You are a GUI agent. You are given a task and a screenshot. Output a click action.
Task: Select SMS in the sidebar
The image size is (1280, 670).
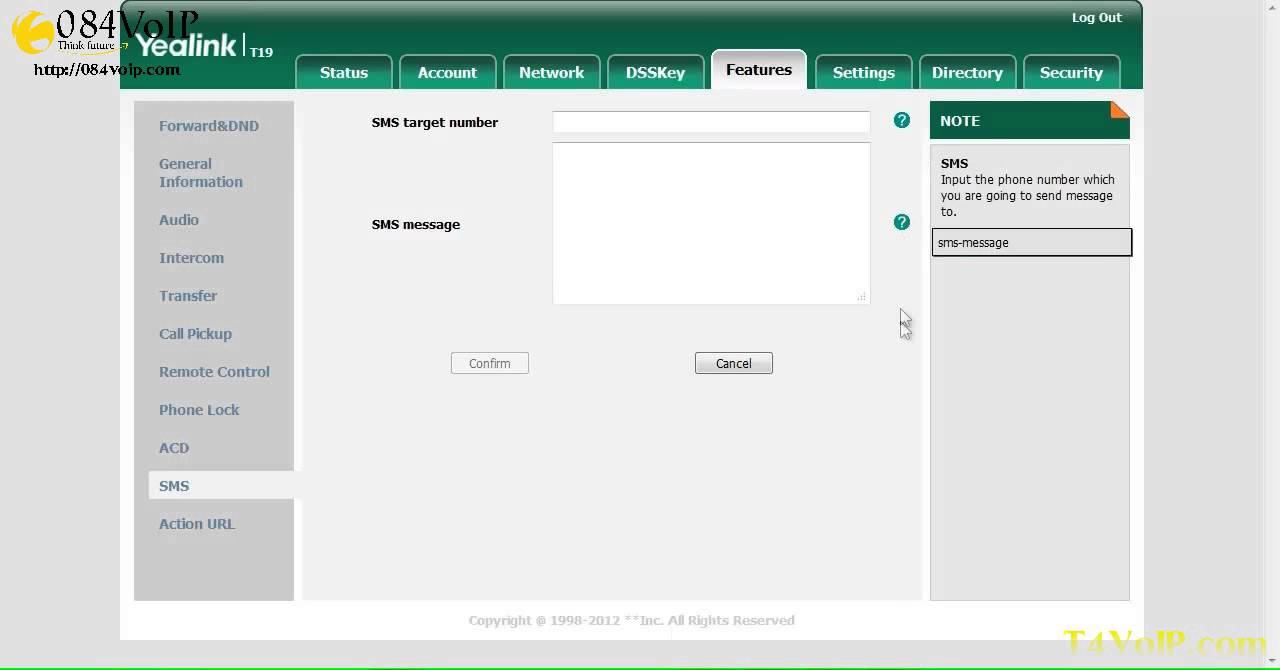pyautogui.click(x=221, y=485)
